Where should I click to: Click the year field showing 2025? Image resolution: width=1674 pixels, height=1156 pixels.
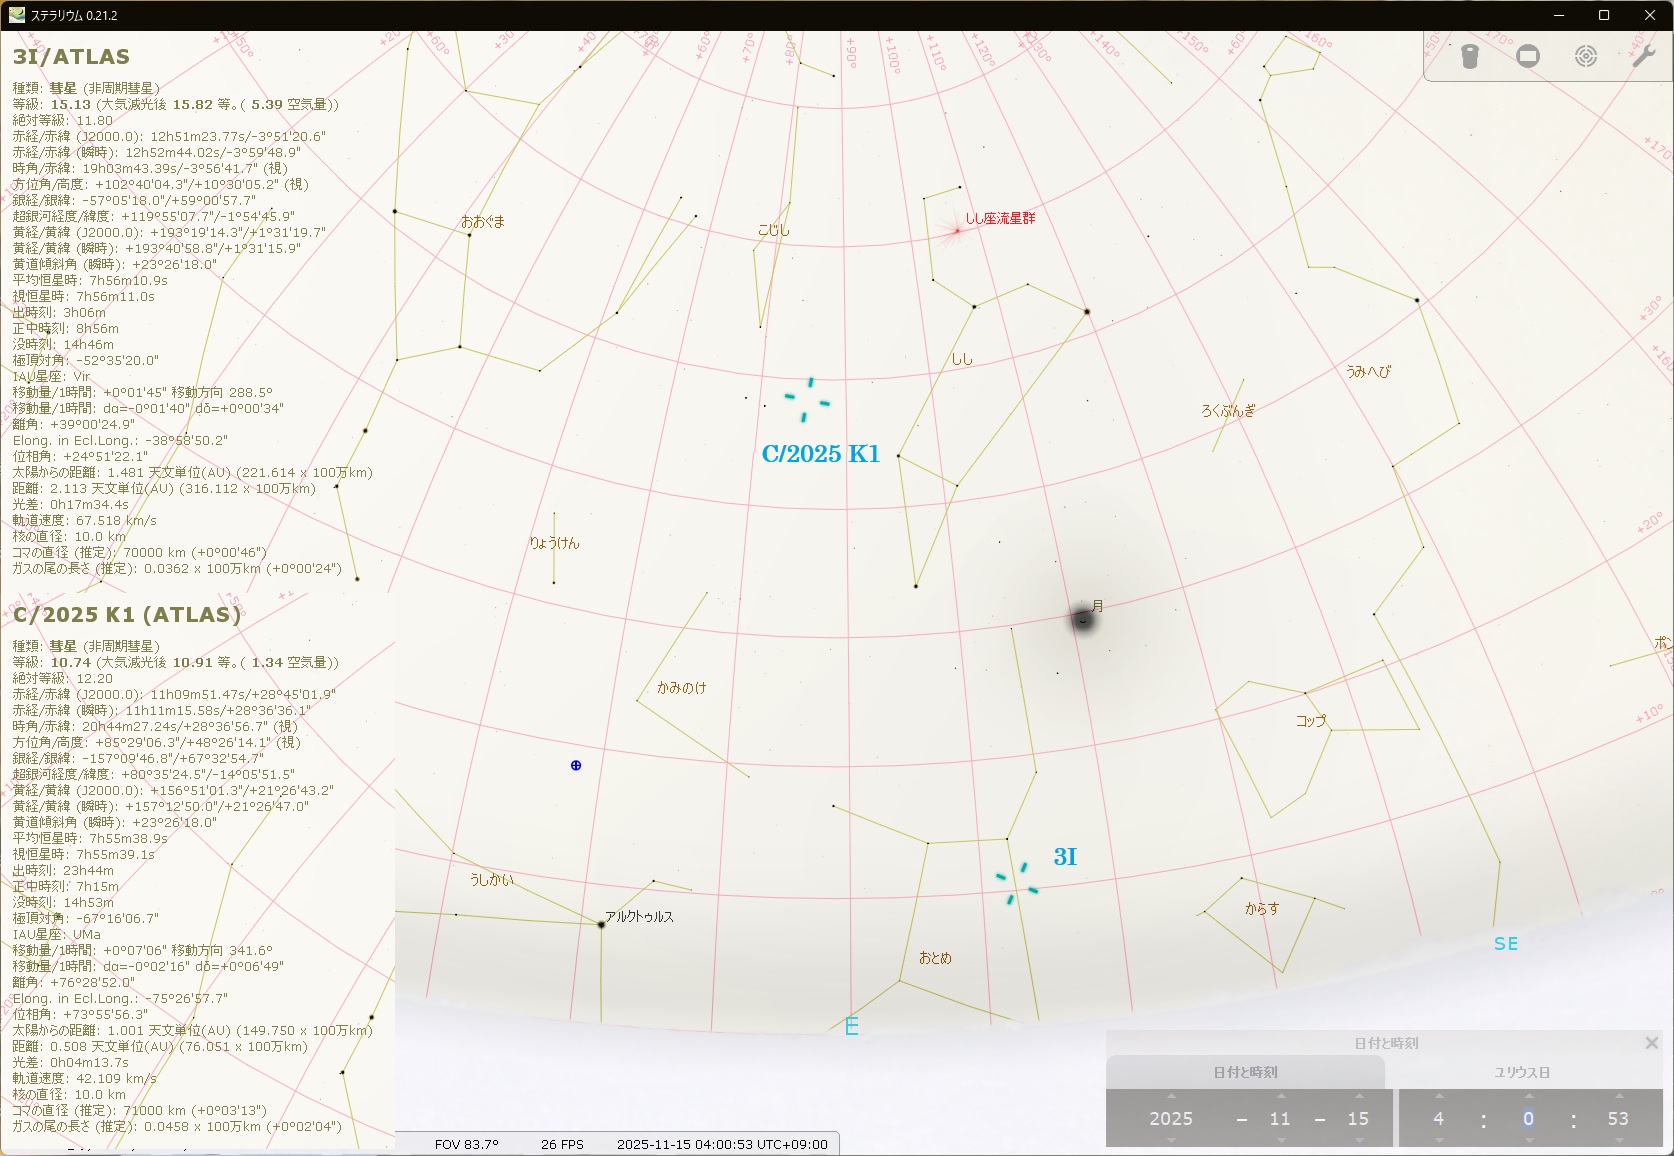[1171, 1119]
